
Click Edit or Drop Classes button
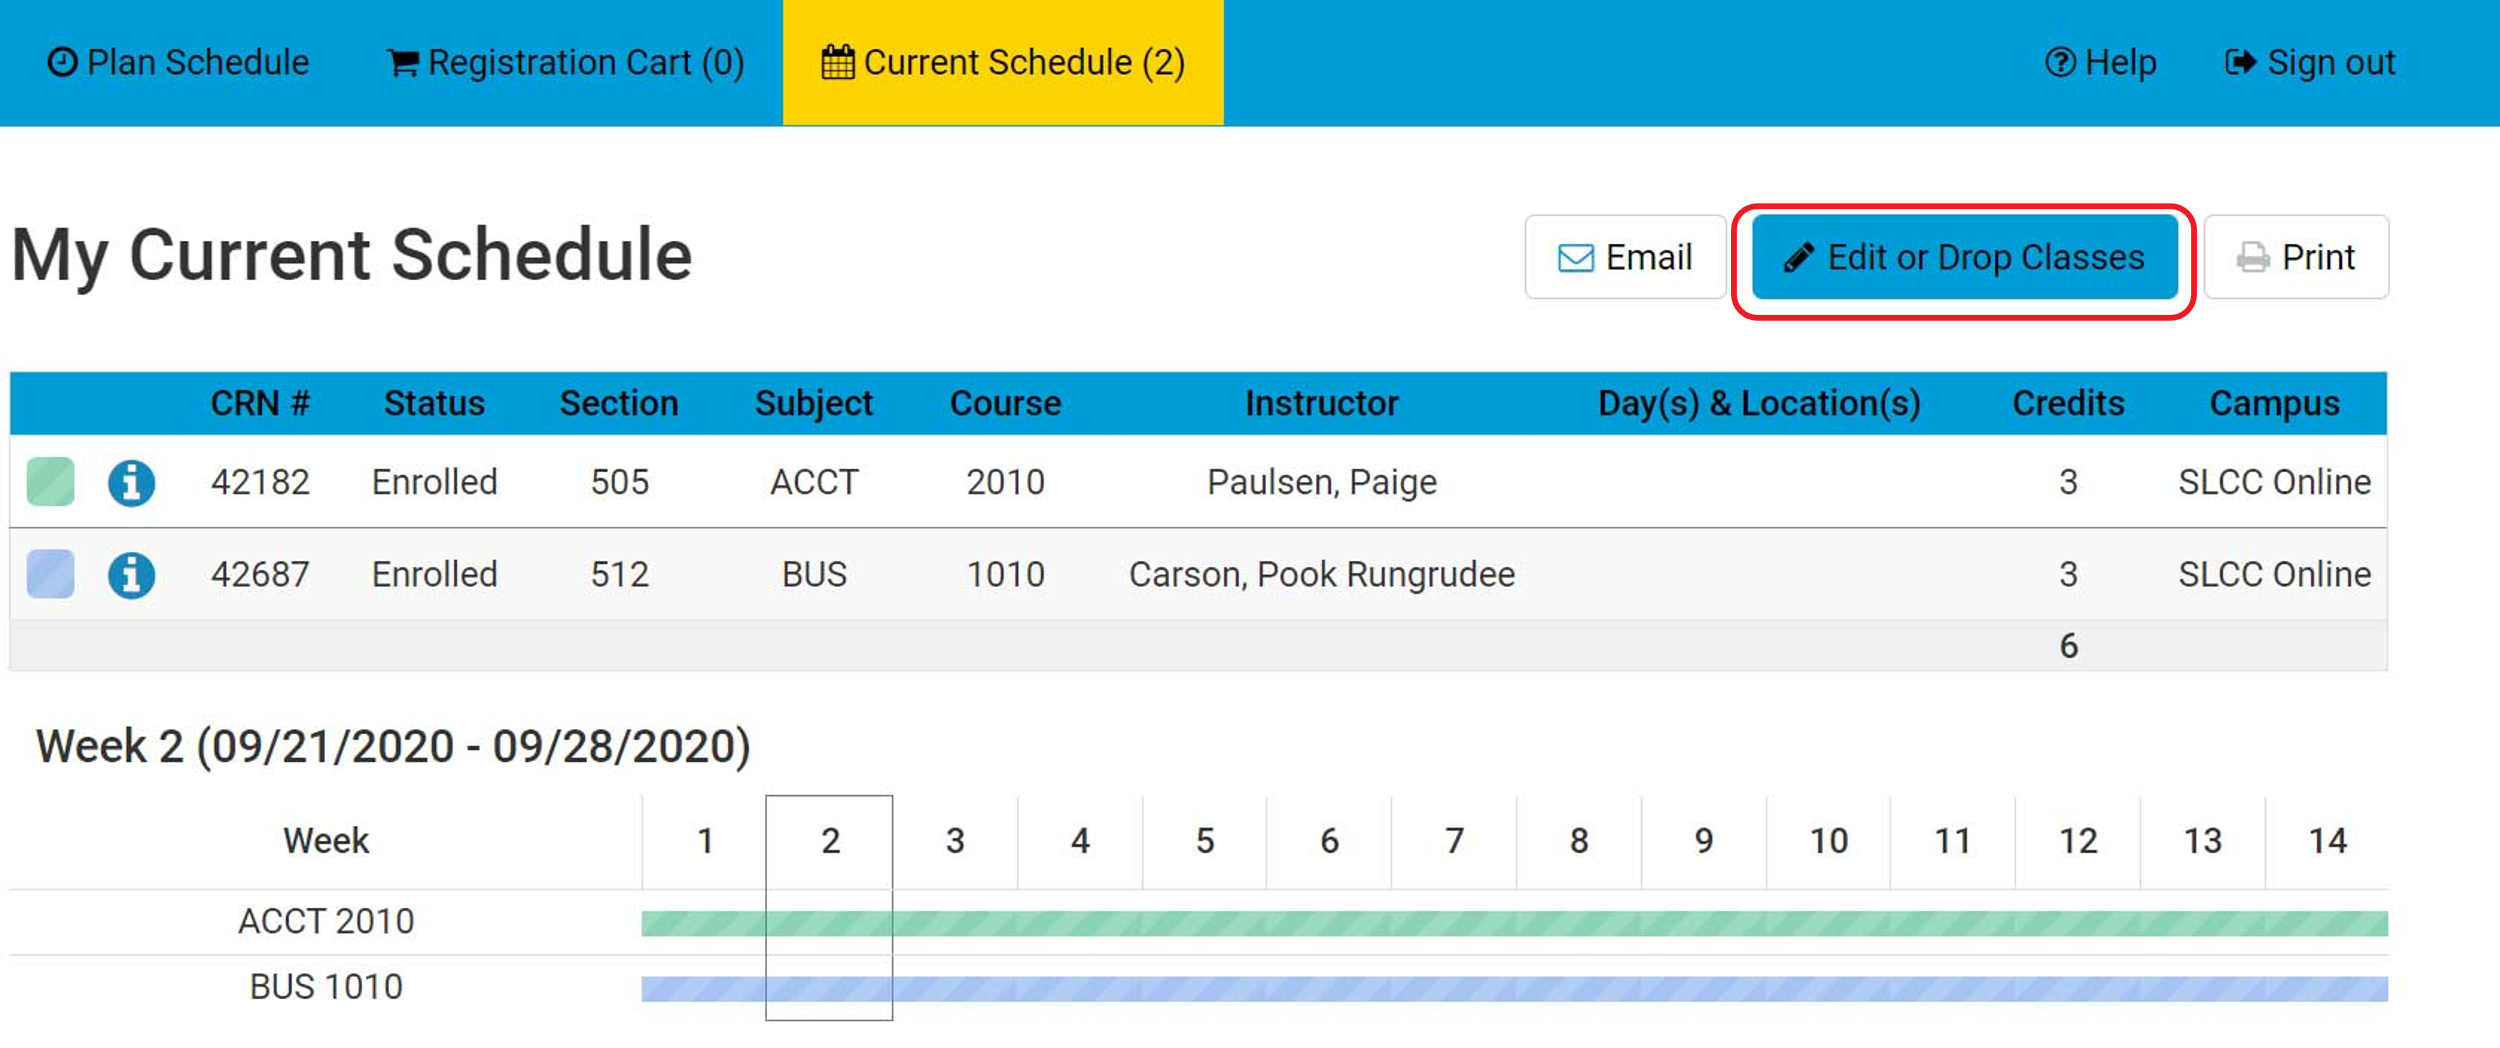pyautogui.click(x=1964, y=257)
